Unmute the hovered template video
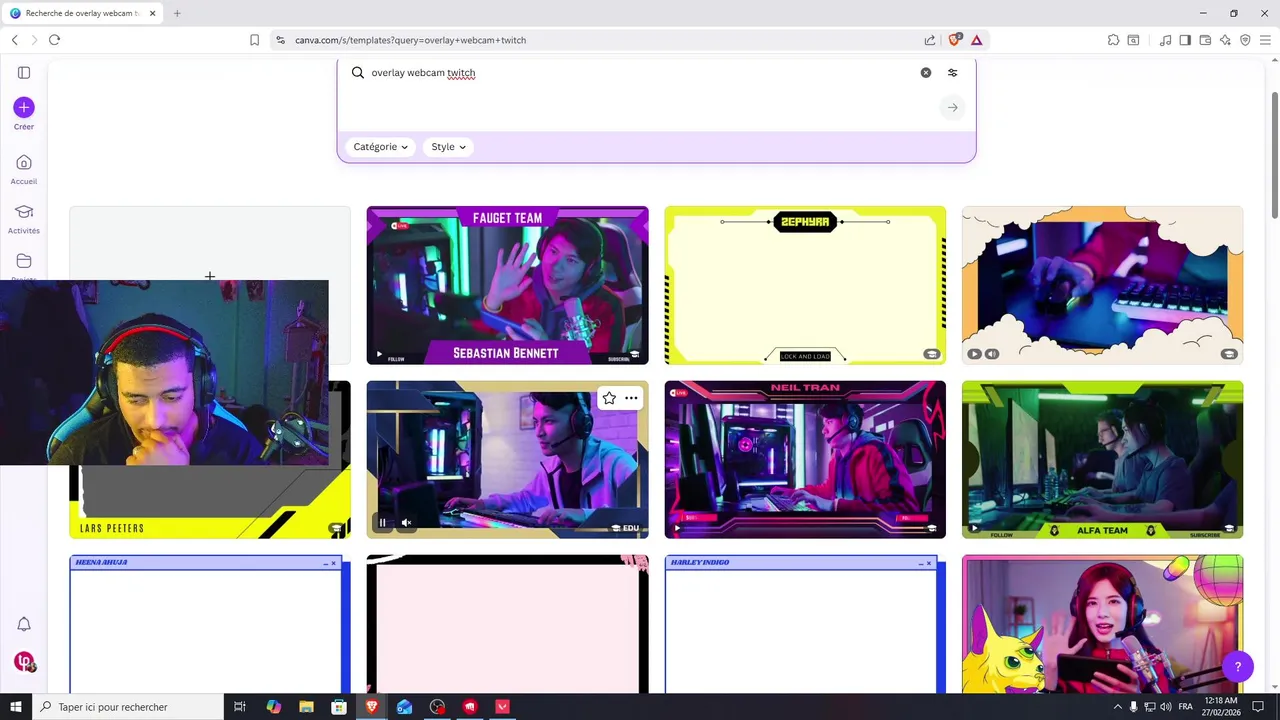Viewport: 1280px width, 720px height. click(x=406, y=523)
